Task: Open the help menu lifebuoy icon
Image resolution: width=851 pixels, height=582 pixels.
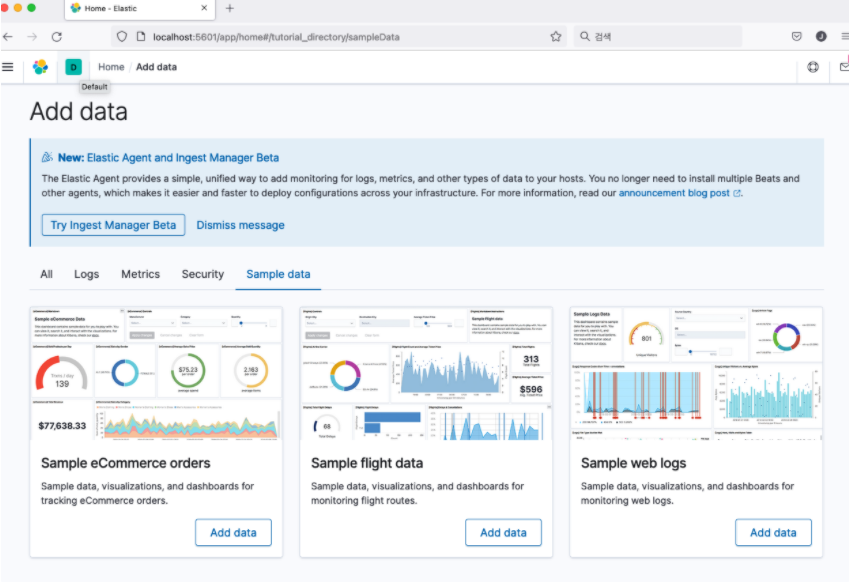Action: pyautogui.click(x=812, y=67)
